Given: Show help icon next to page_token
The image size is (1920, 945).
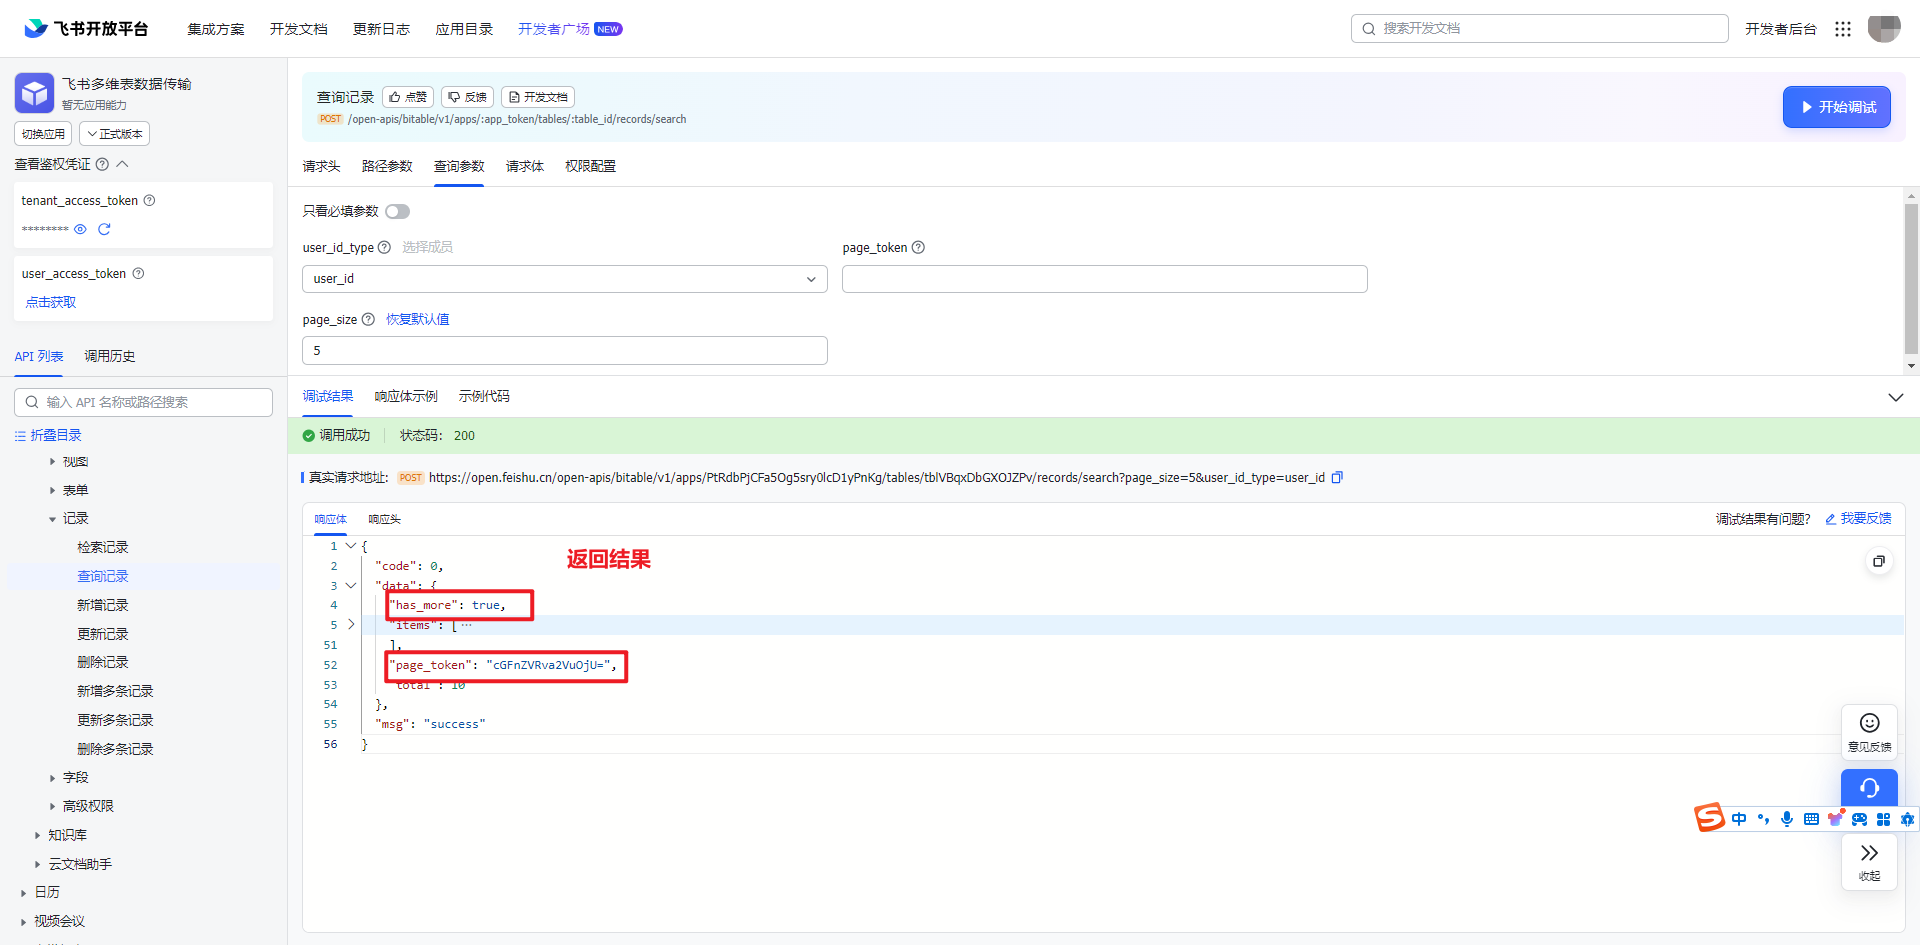Looking at the screenshot, I should (918, 247).
